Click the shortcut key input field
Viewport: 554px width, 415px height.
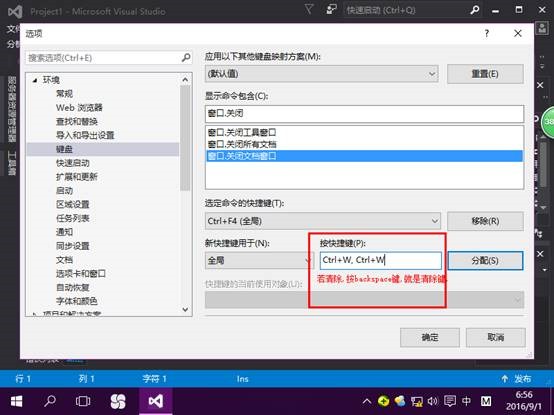point(381,260)
